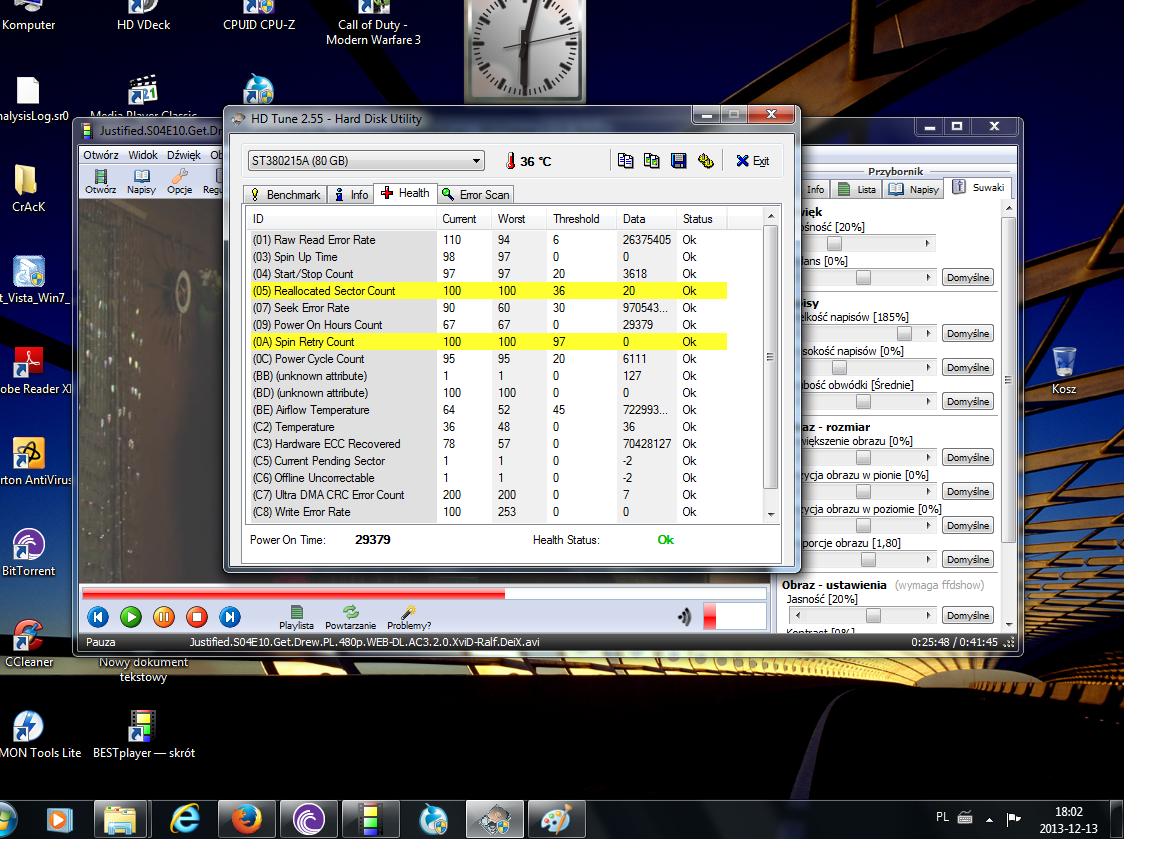Click the next track button in BESTplayer
Viewport: 1152px width, 864px height.
coord(230,617)
